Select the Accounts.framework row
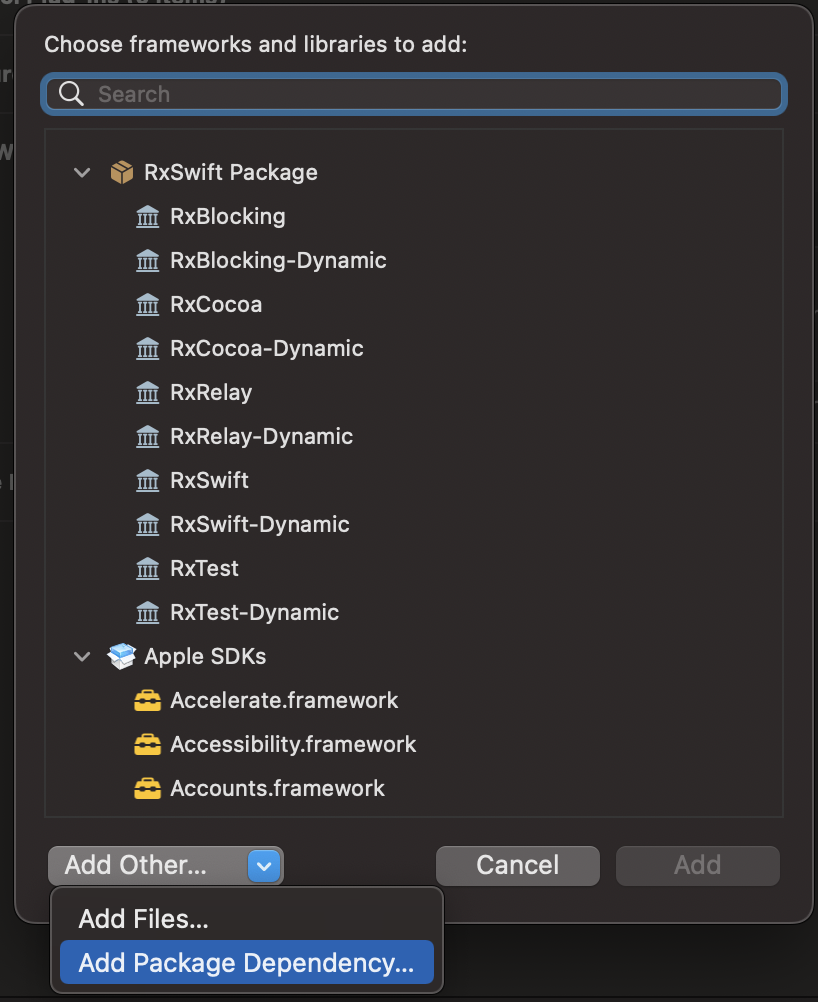Screen dimensions: 818x1002 [x=414, y=789]
